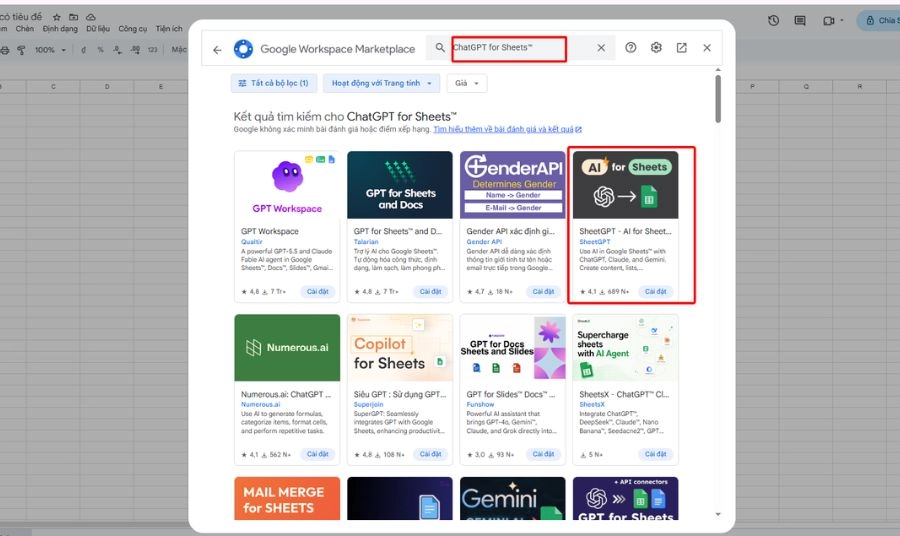Image resolution: width=900 pixels, height=536 pixels.
Task: Click the paint format icon in Sheets
Action: 21,50
